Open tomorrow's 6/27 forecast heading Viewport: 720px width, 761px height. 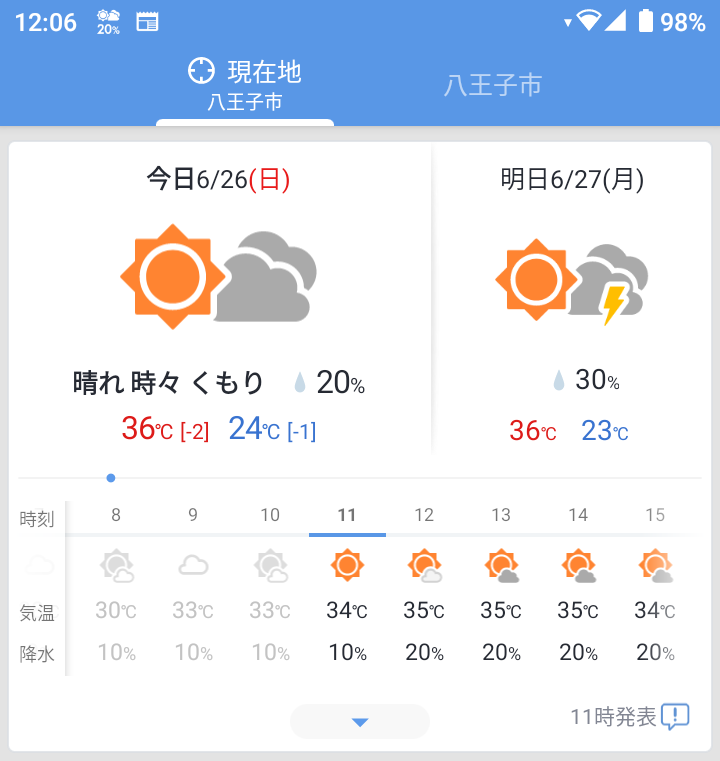(x=572, y=179)
